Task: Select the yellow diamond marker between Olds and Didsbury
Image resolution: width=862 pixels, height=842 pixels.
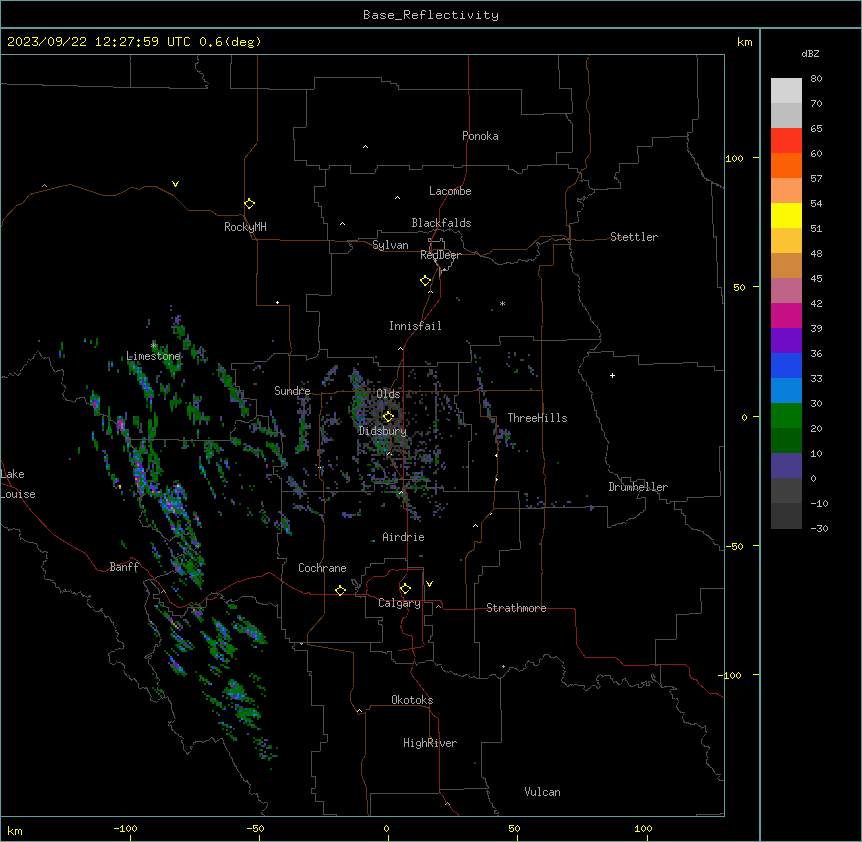Action: (388, 416)
